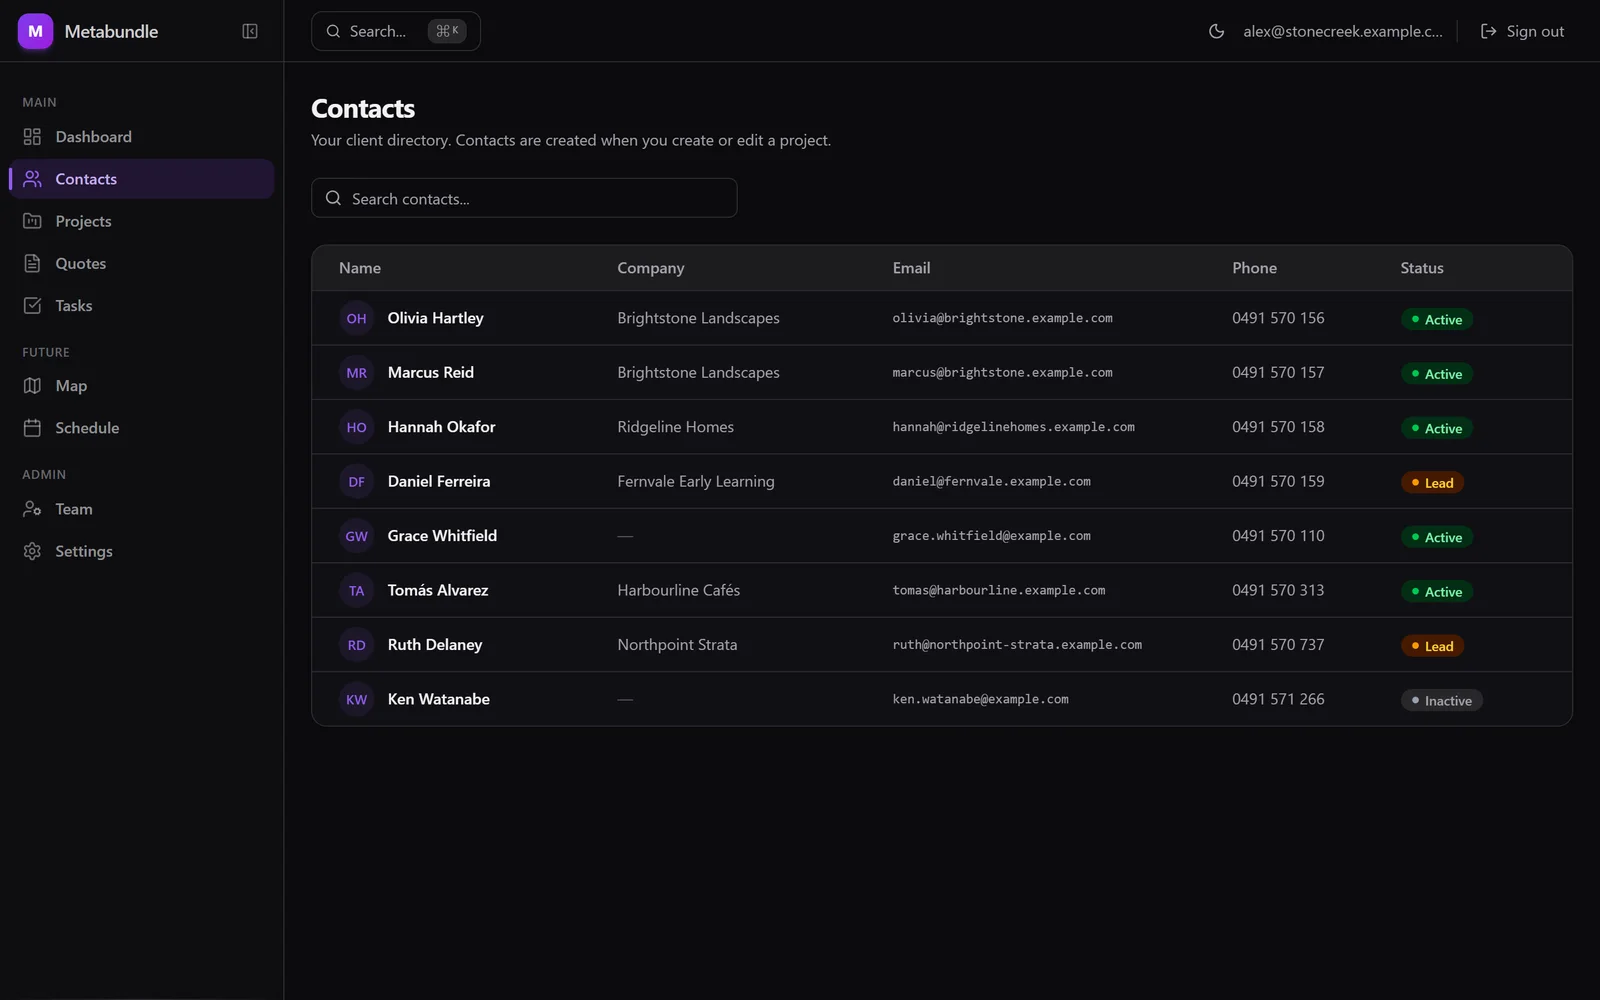Click the Schedule calendar icon
1600x1000 pixels.
coord(32,428)
